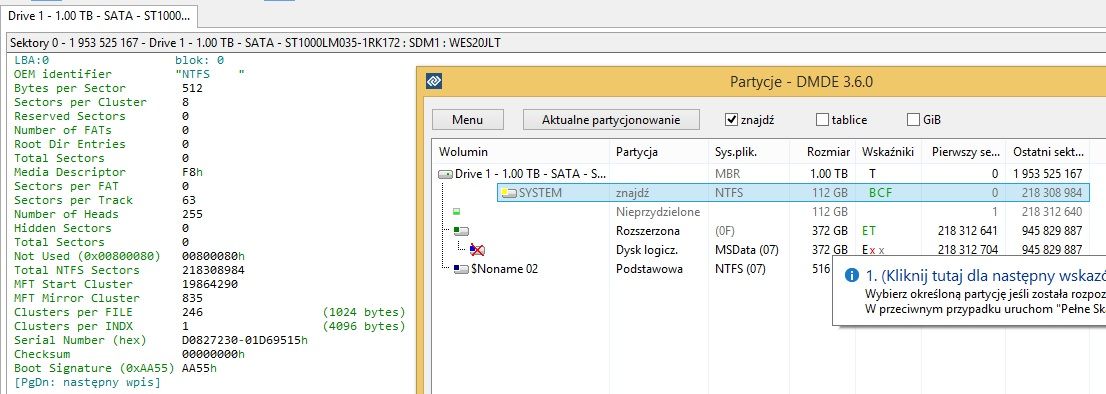Click the Dysk logicz. partition entry
The width and height of the screenshot is (1106, 394).
click(x=646, y=250)
